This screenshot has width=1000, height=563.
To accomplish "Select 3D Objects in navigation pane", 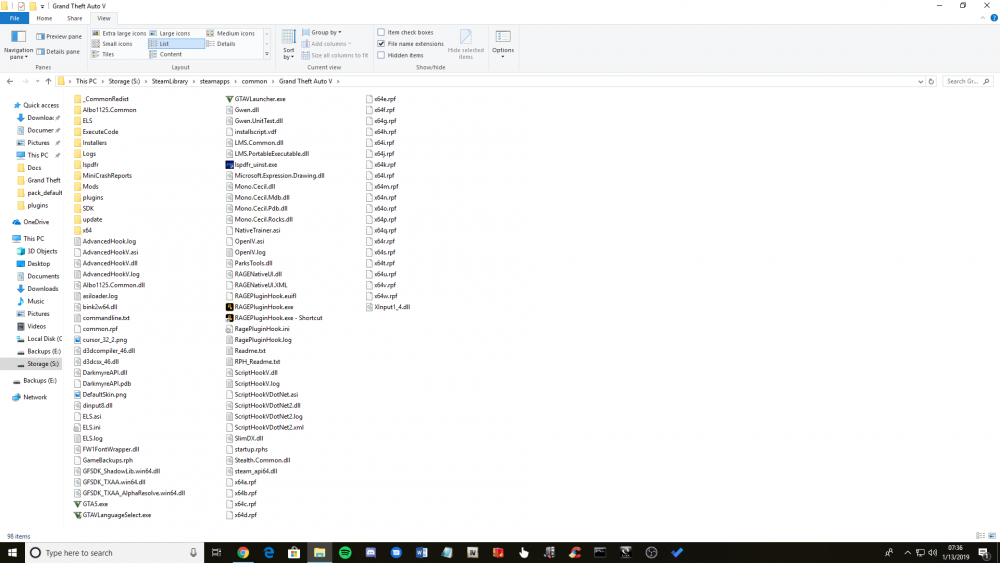I will pos(37,251).
